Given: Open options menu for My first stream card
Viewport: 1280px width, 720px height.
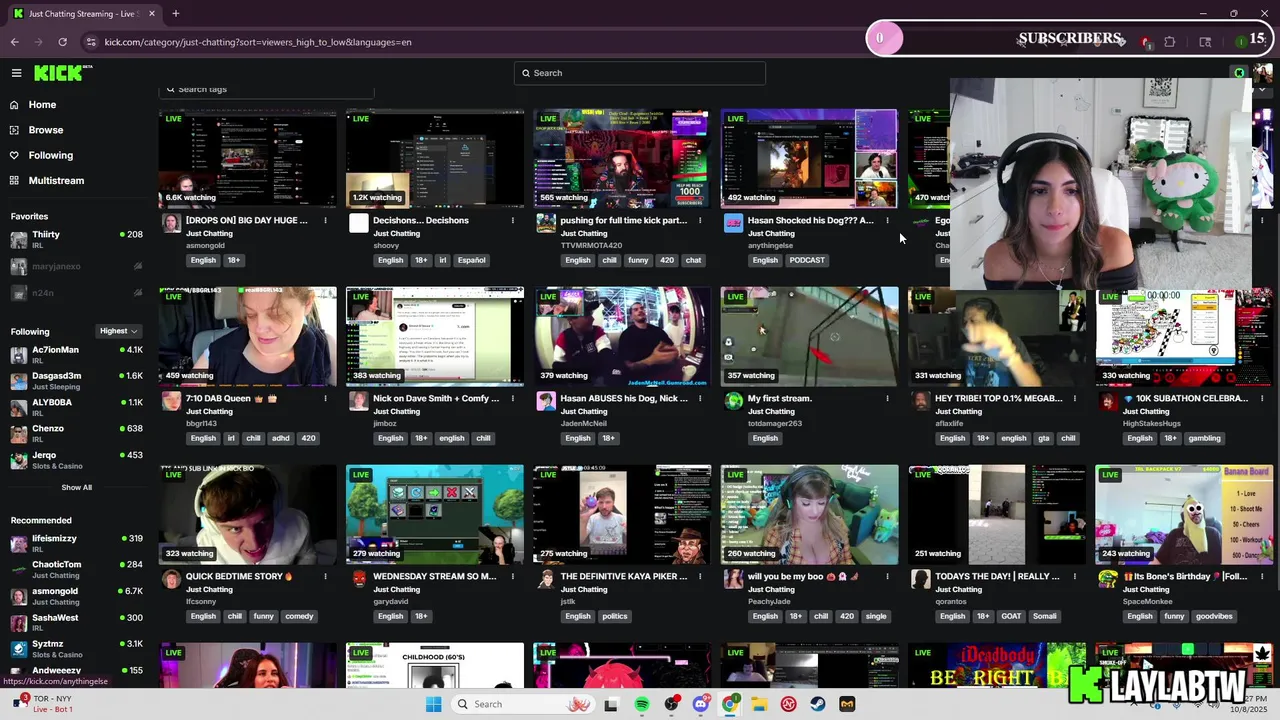Looking at the screenshot, I should click(x=887, y=398).
